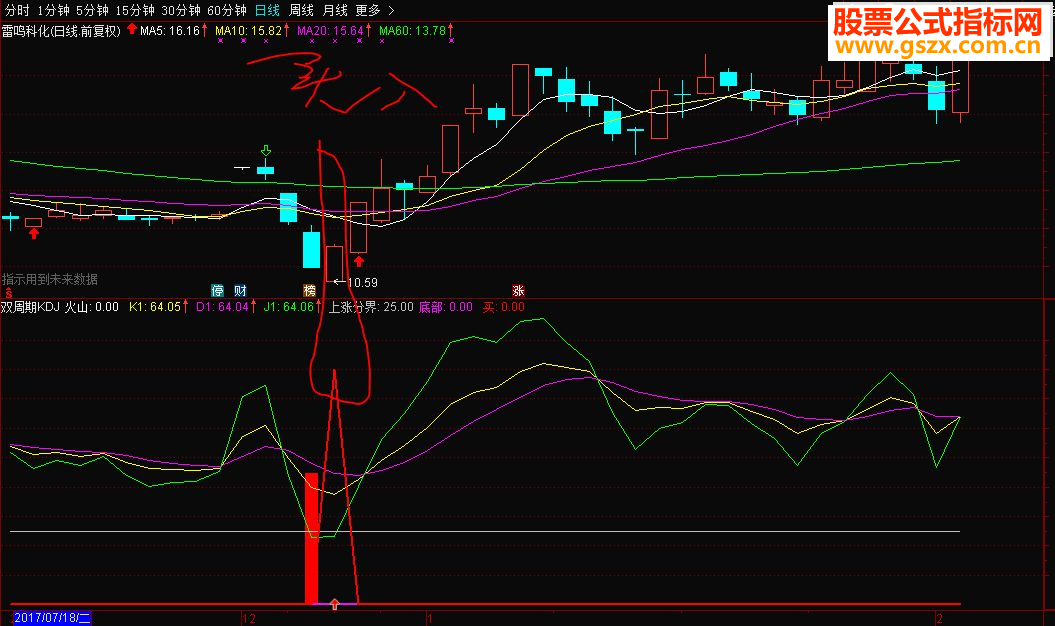Screen dimensions: 1055x626
Task: Click the month 2 marker on time axis
Action: click(940, 619)
